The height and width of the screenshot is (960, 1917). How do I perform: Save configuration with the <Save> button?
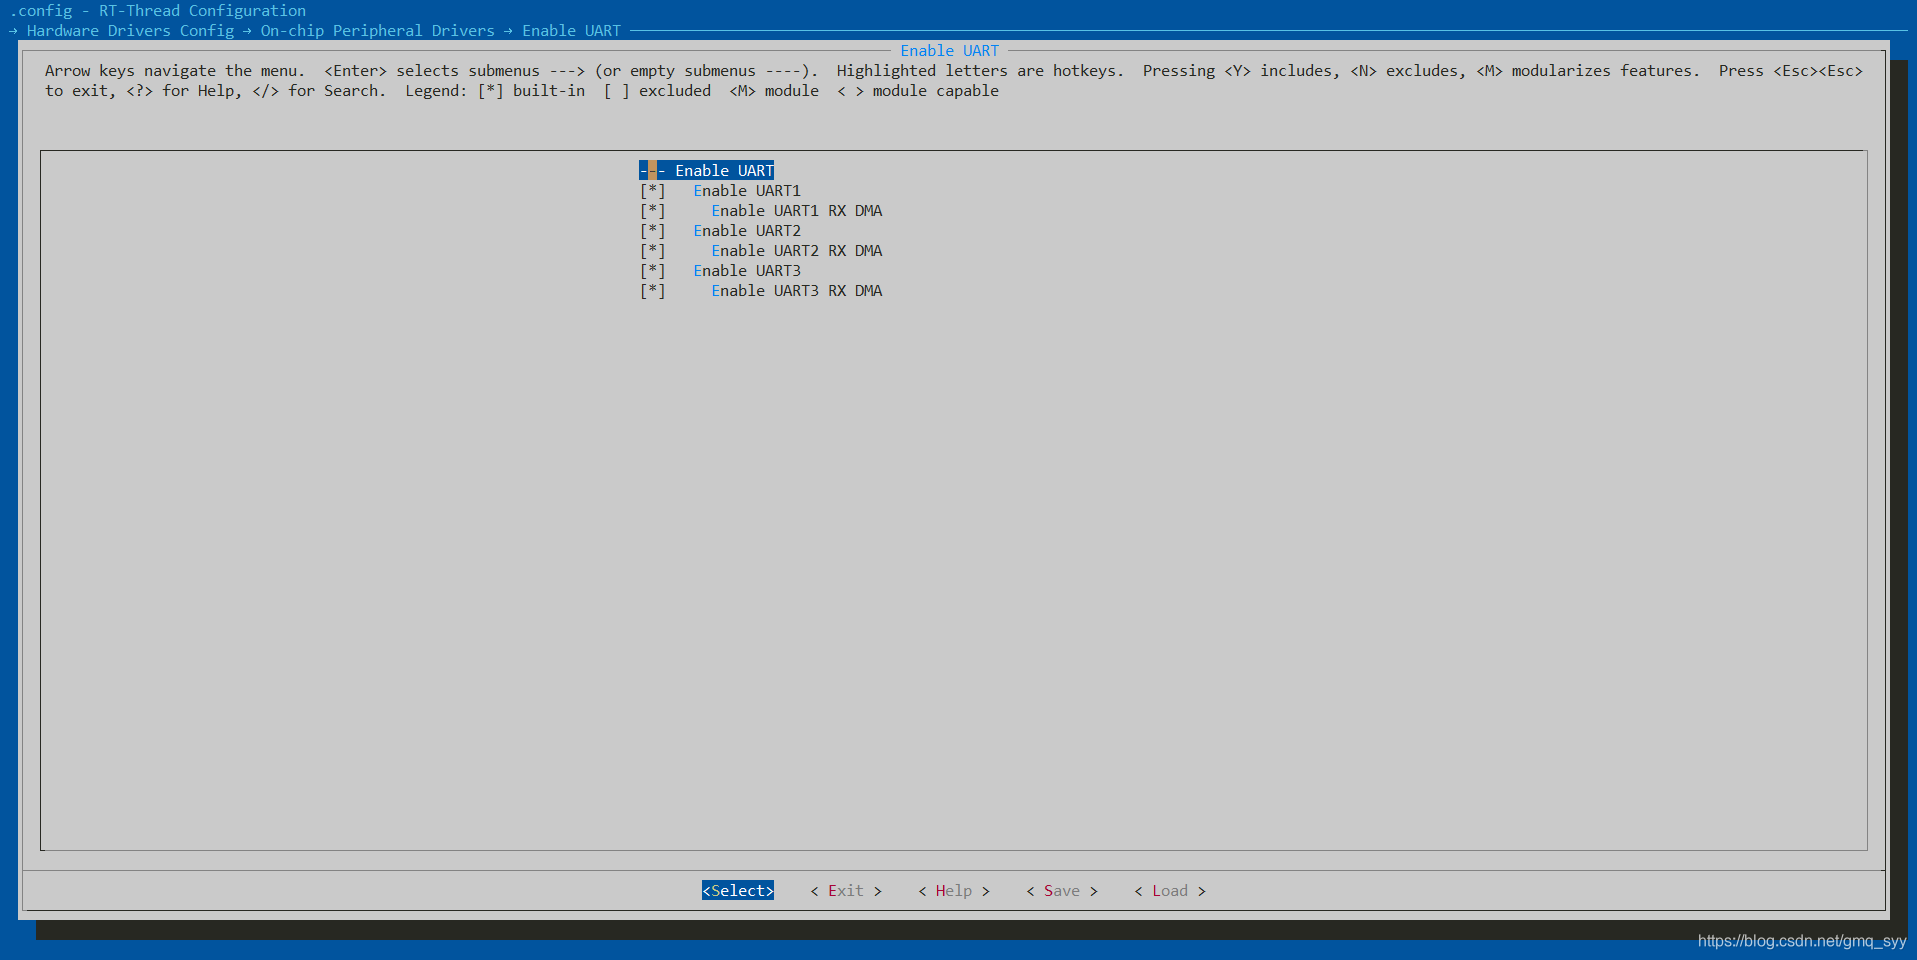[x=1060, y=890]
